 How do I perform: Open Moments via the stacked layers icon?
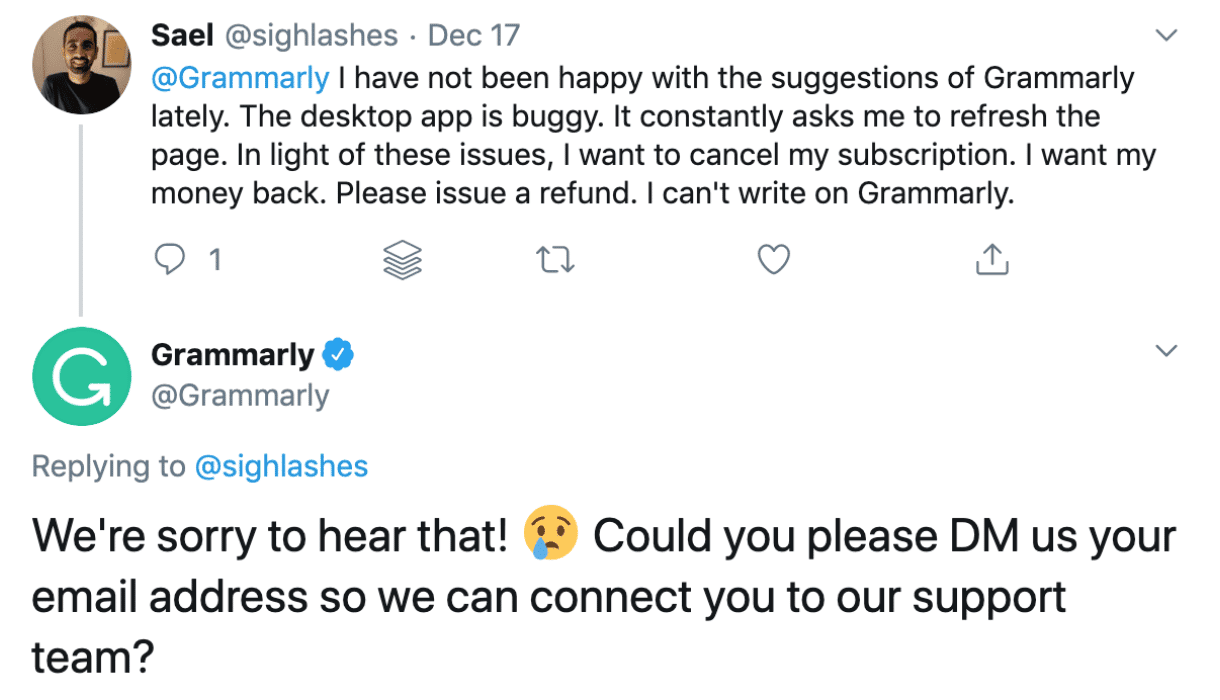pos(402,259)
